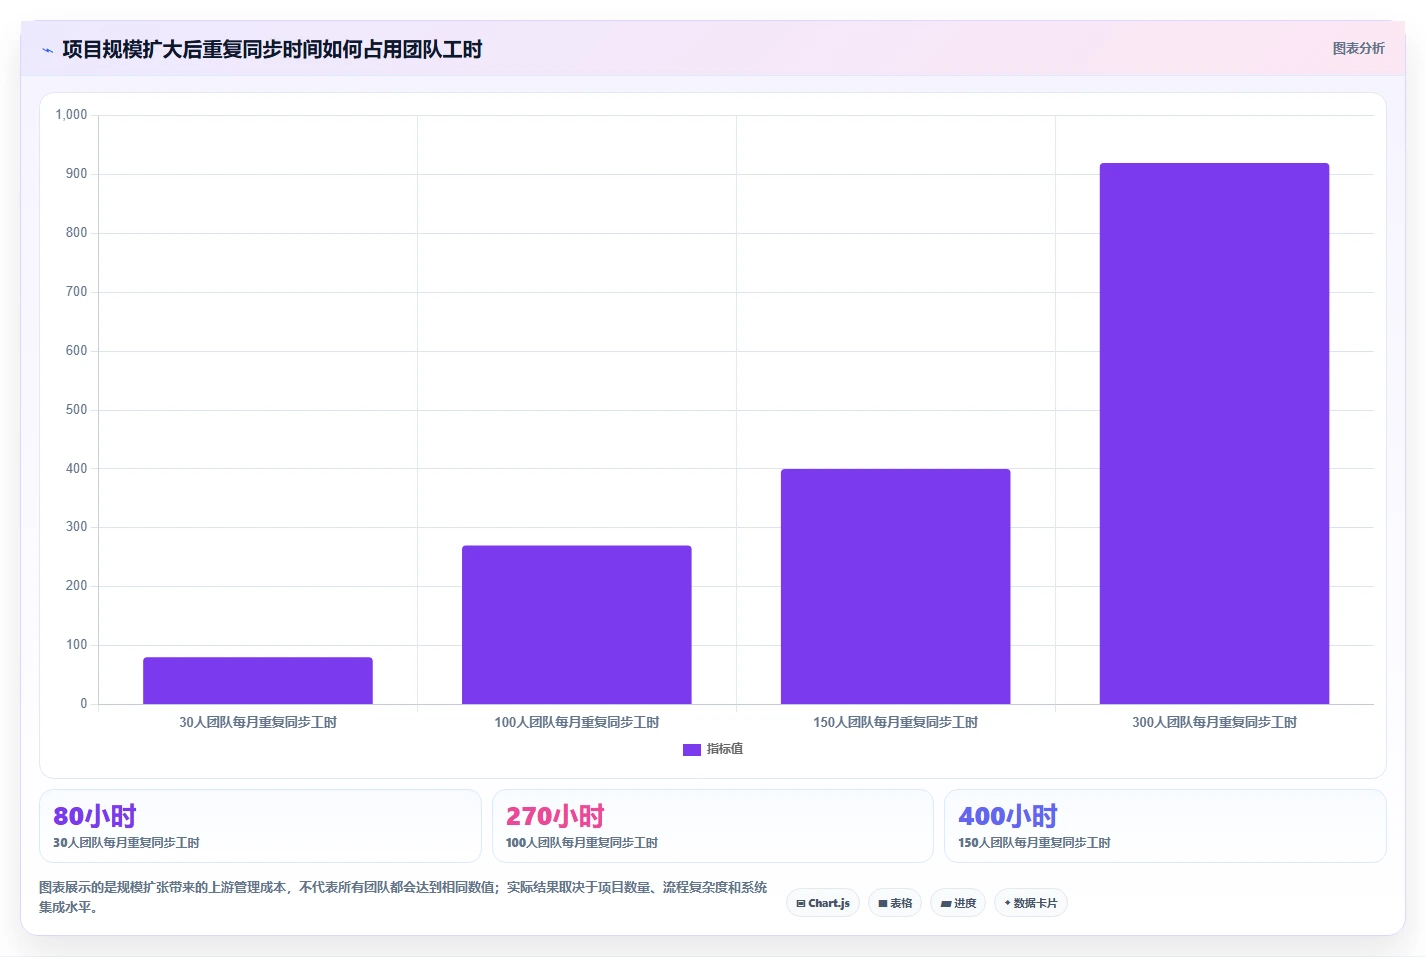
Task: Click the y-axis value 900
Action: (x=76, y=174)
